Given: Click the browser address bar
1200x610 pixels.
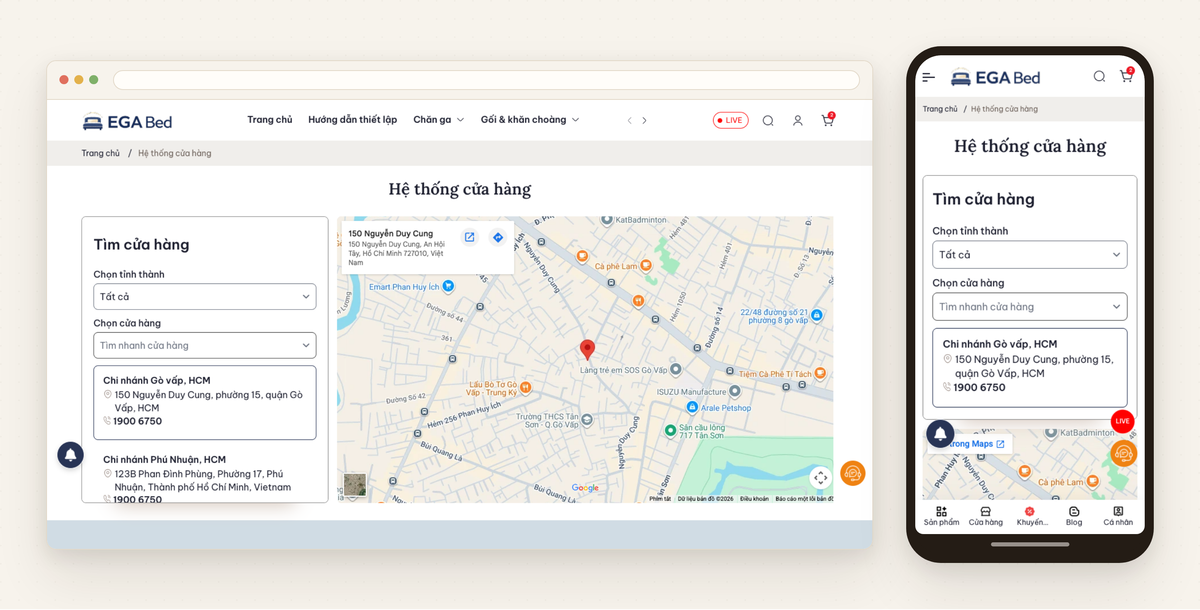Looking at the screenshot, I should 486,80.
